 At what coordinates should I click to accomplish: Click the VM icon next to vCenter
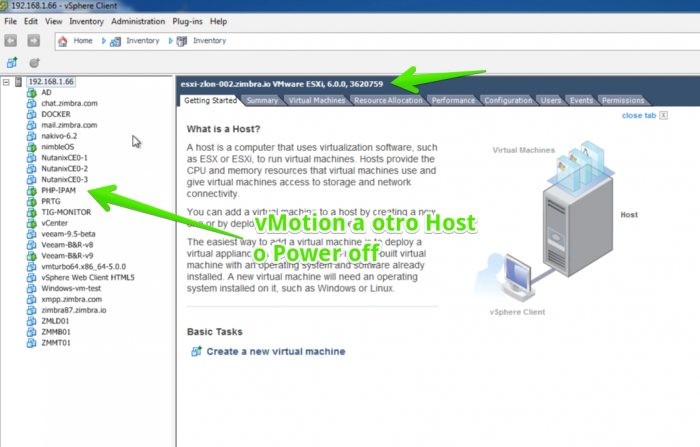click(31, 223)
